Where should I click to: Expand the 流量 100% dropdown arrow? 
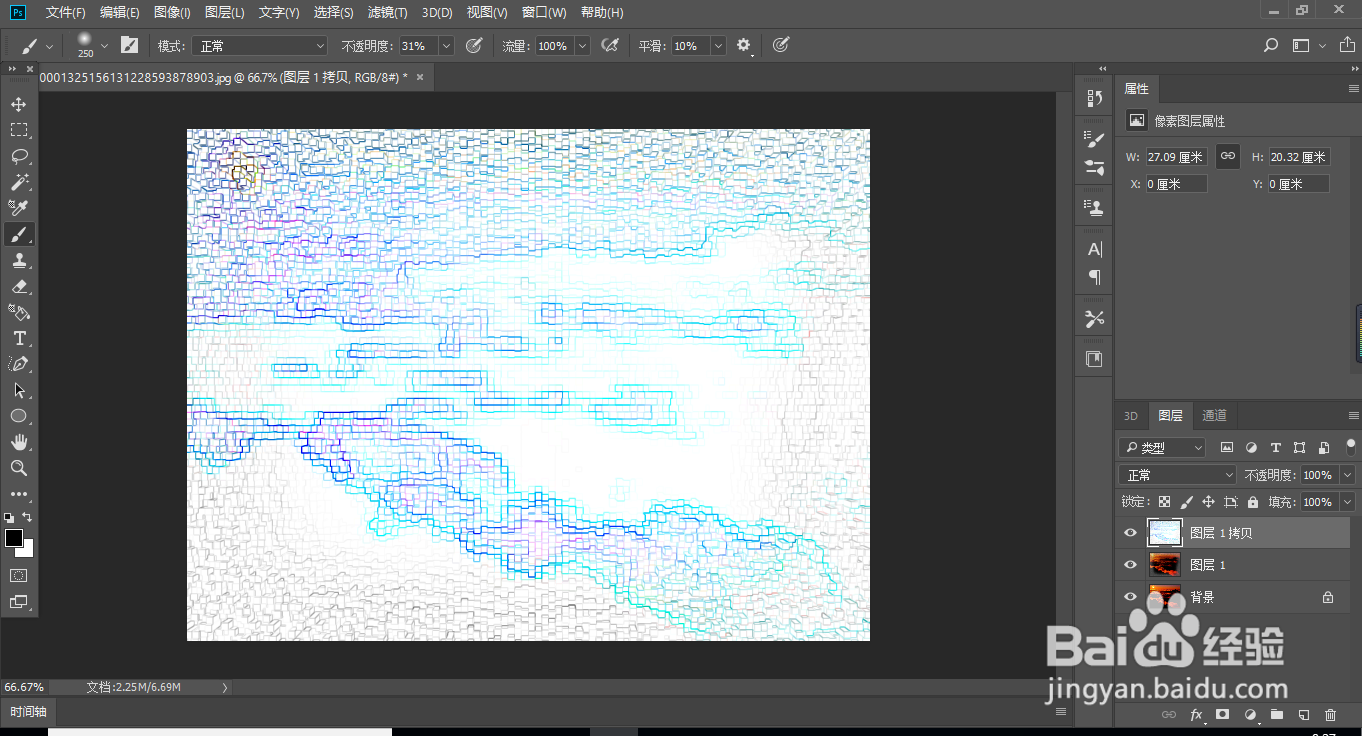(x=582, y=46)
